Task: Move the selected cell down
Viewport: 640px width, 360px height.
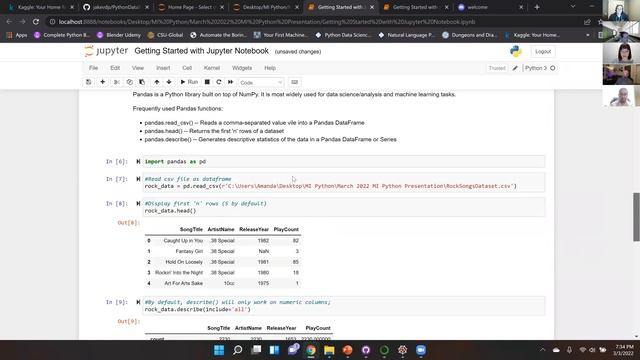Action: (x=169, y=82)
